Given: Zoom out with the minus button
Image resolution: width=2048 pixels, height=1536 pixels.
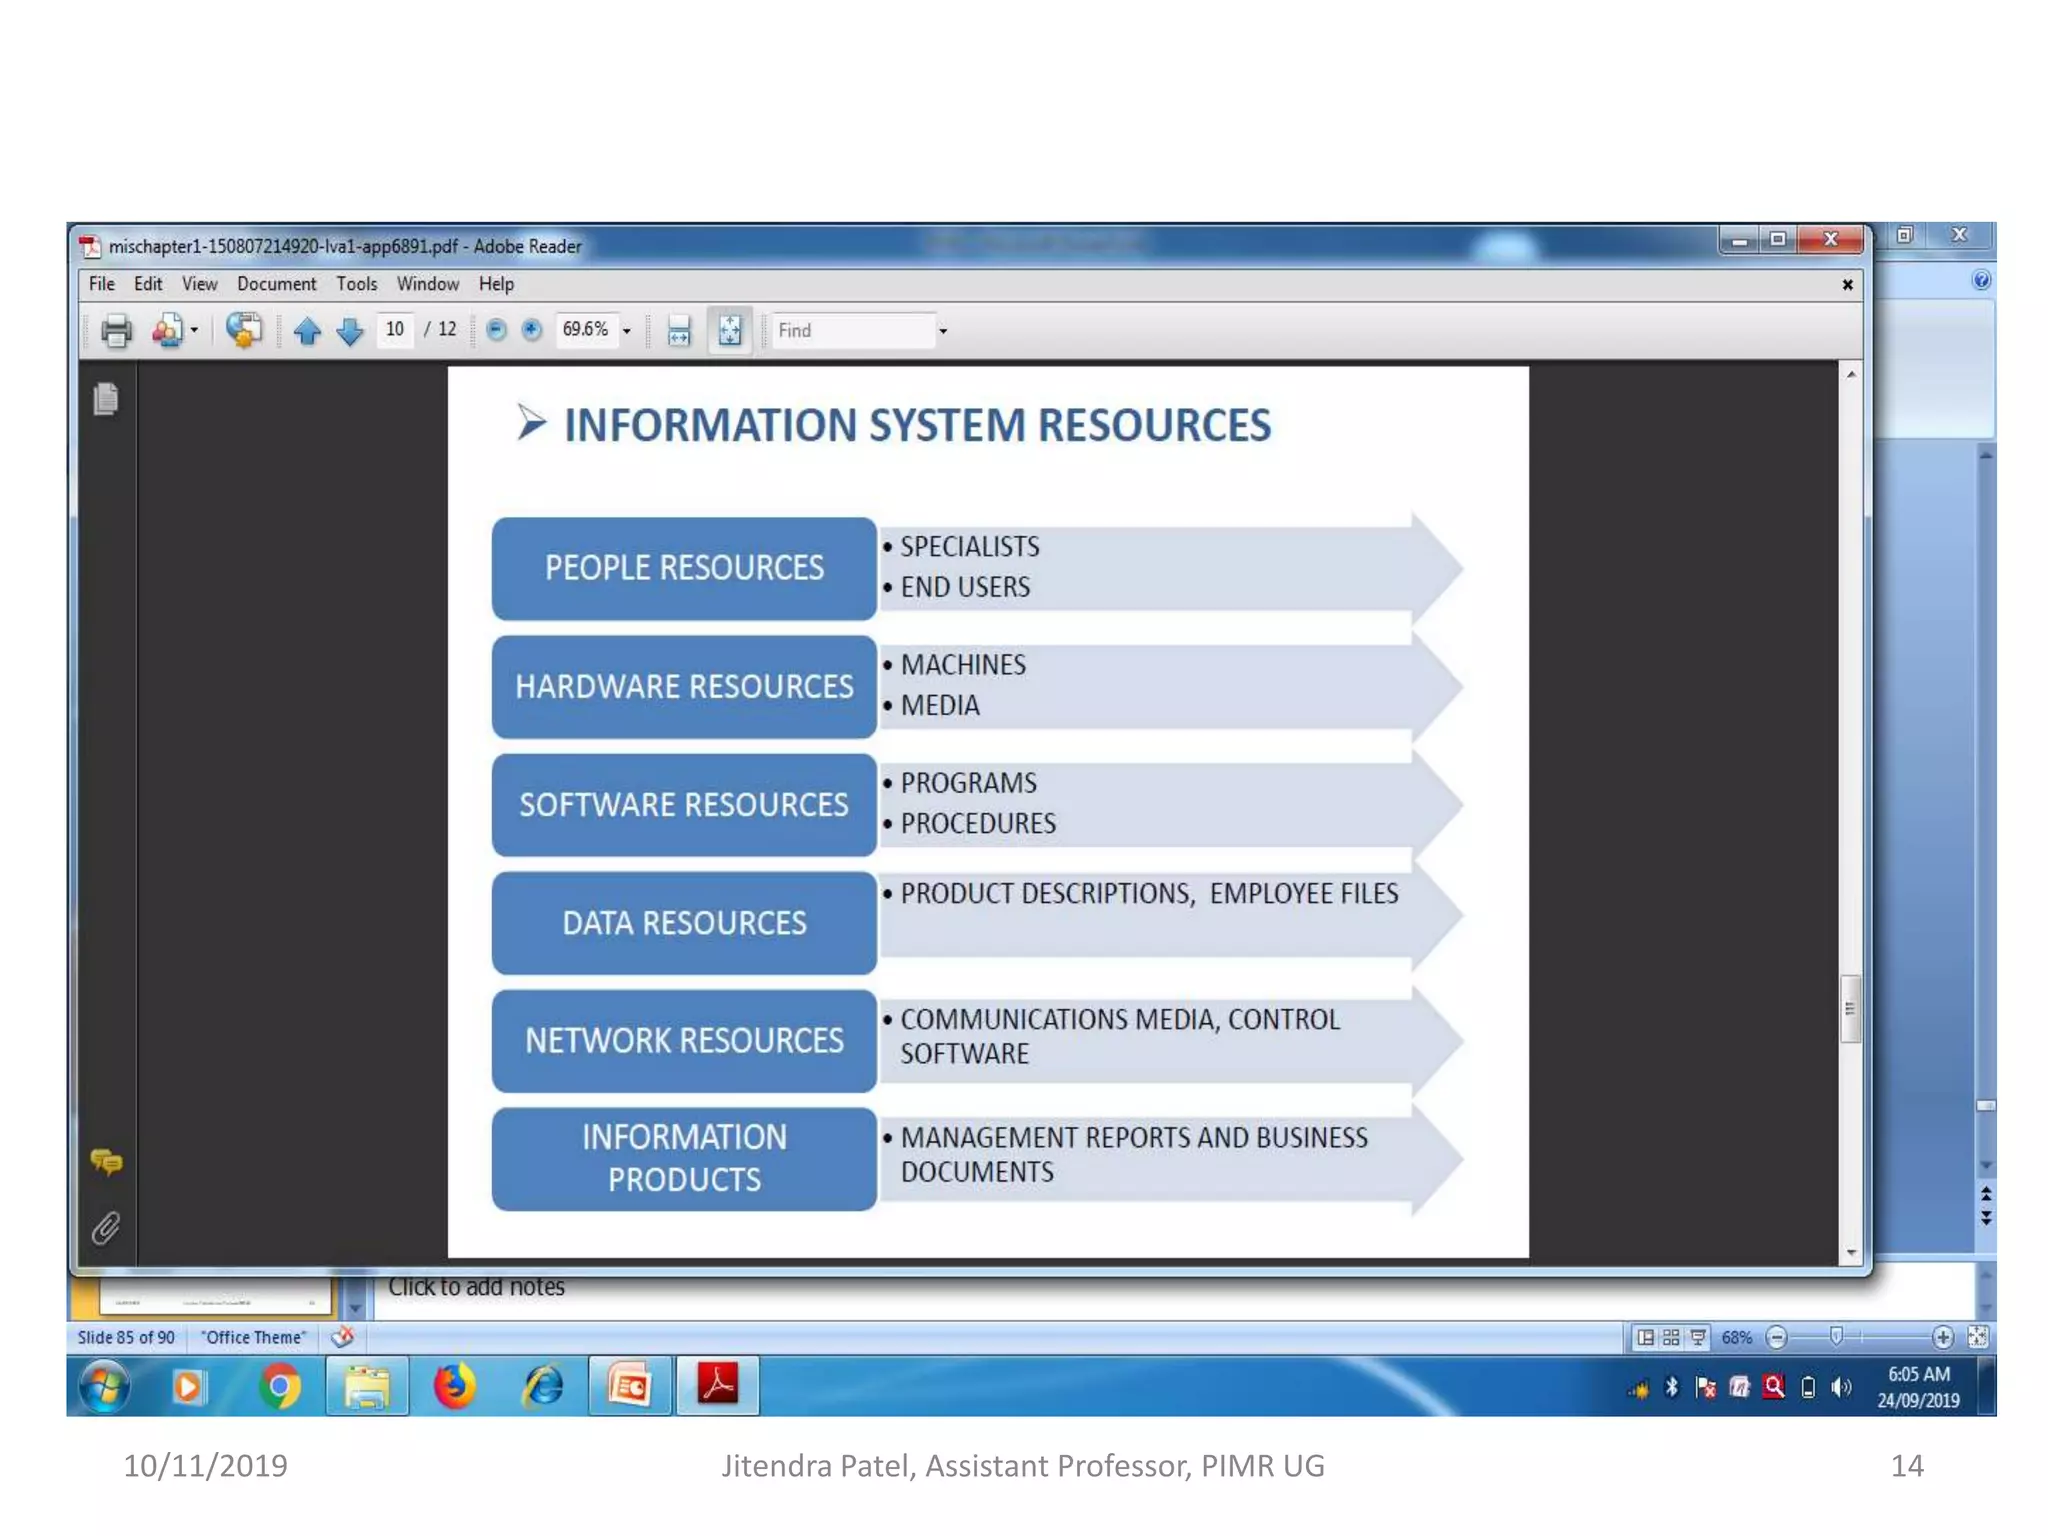Looking at the screenshot, I should (x=496, y=329).
